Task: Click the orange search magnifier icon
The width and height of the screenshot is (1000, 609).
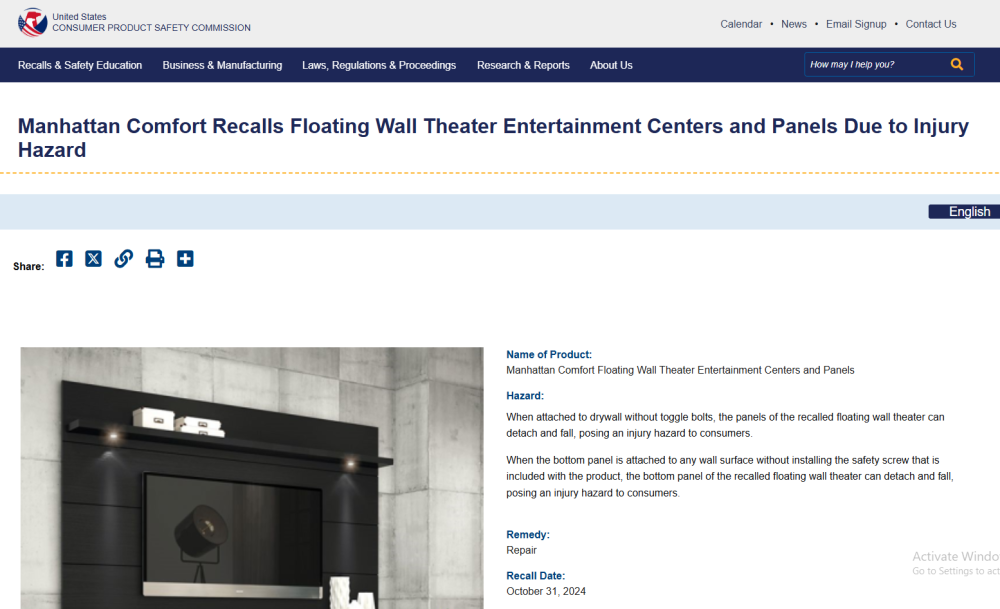Action: click(957, 65)
